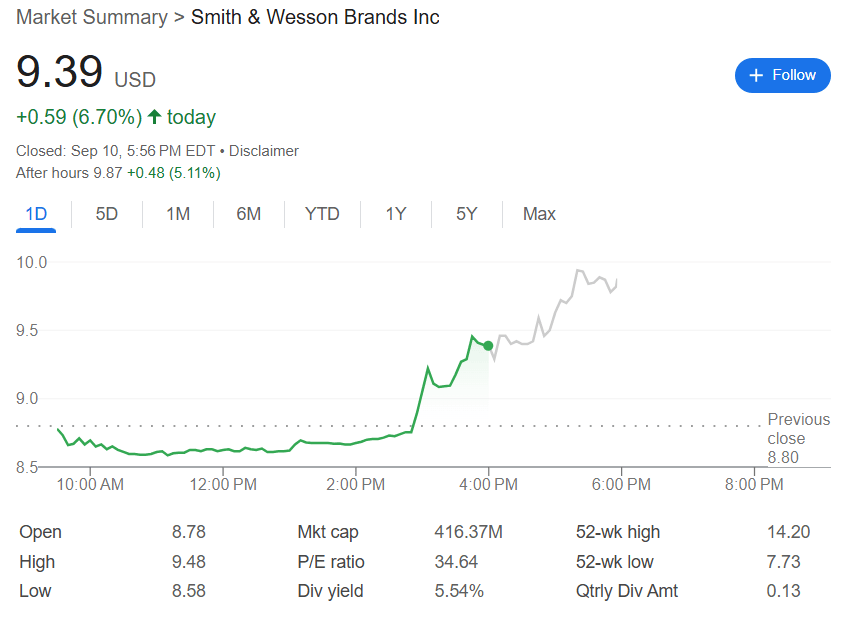View the 1Y price chart
Screen dimensions: 844x619
point(396,214)
